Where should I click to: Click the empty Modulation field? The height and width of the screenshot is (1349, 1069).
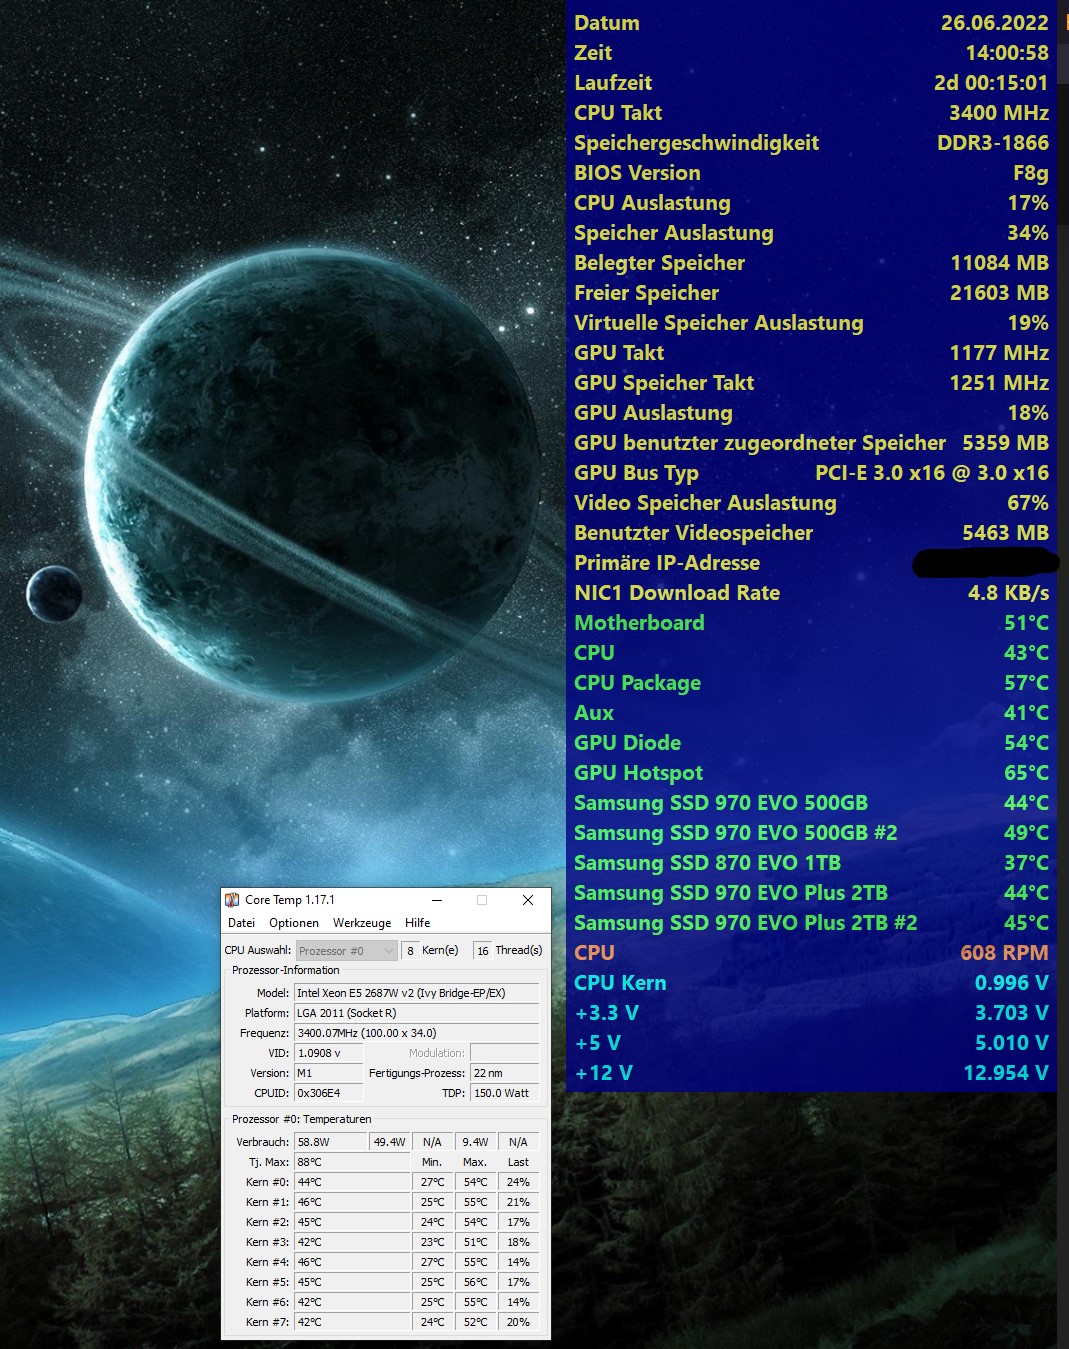tap(505, 1053)
